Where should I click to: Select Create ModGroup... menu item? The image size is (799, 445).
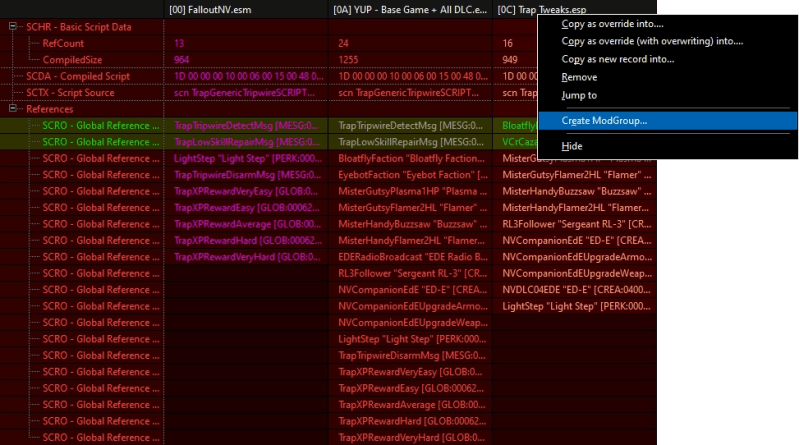tap(668, 121)
